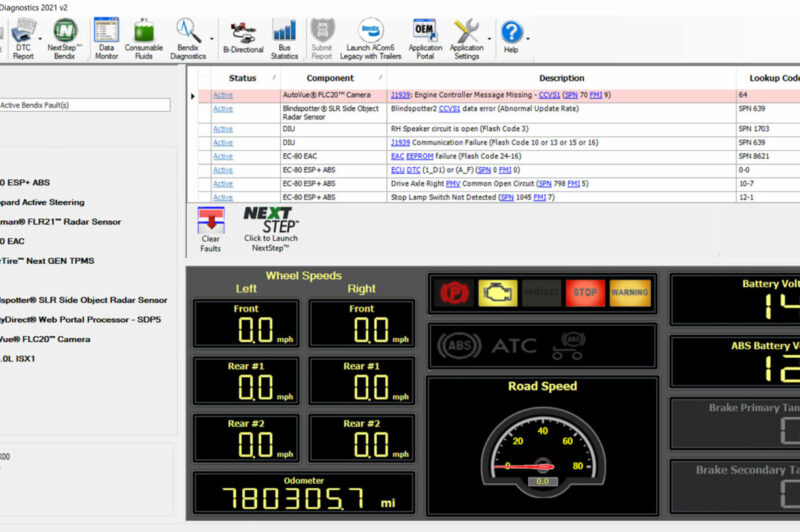The image size is (800, 532).
Task: Click Active link for AutoVue FLC20 Camera
Action: click(x=223, y=95)
